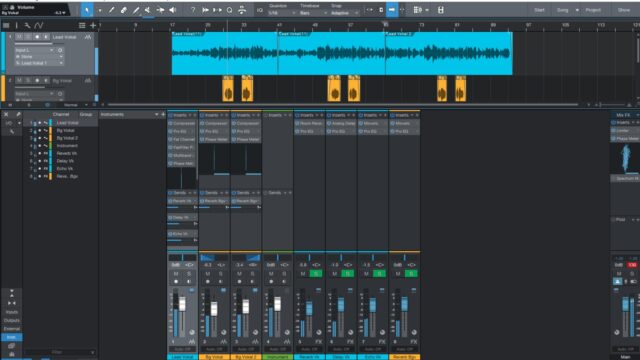The width and height of the screenshot is (640, 360).
Task: Click the first orange Bg Vokal audio clip
Action: click(x=228, y=89)
